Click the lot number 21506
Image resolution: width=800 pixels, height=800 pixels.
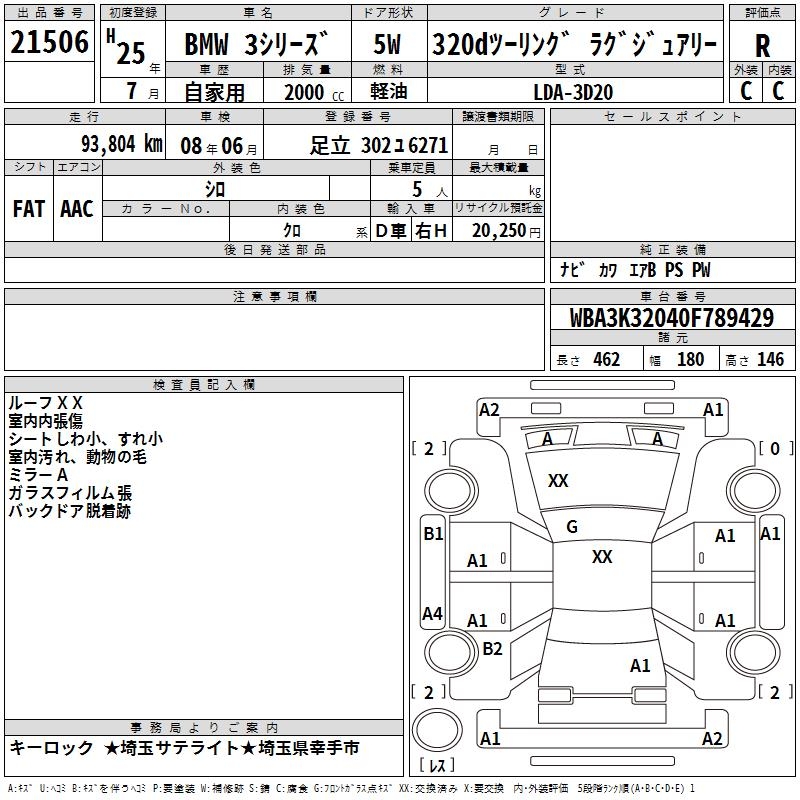[50, 43]
